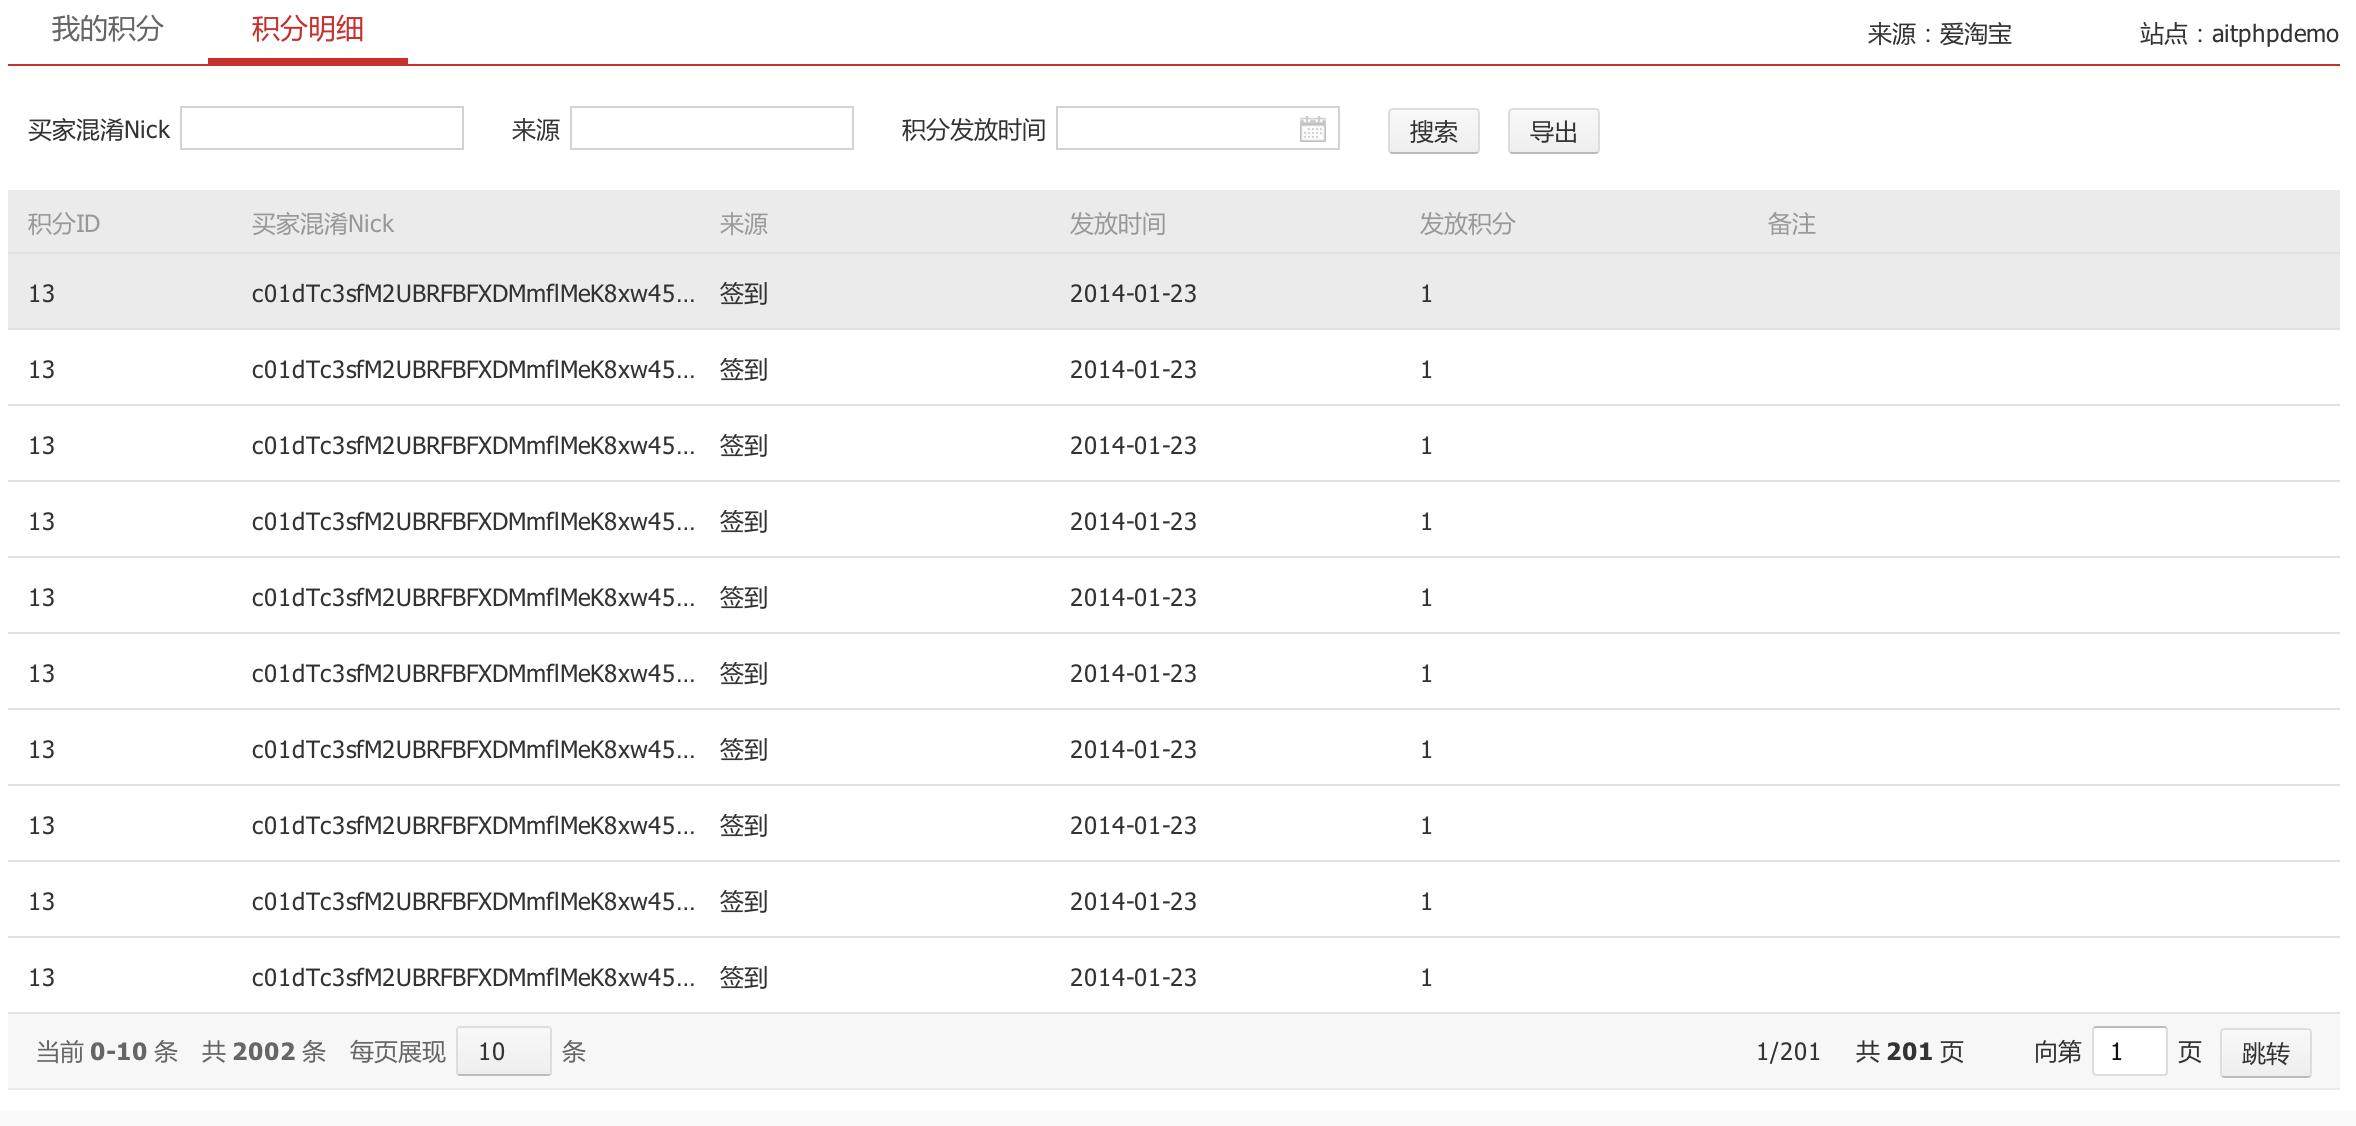Focus the 买家混淆Nick input field

click(x=321, y=129)
